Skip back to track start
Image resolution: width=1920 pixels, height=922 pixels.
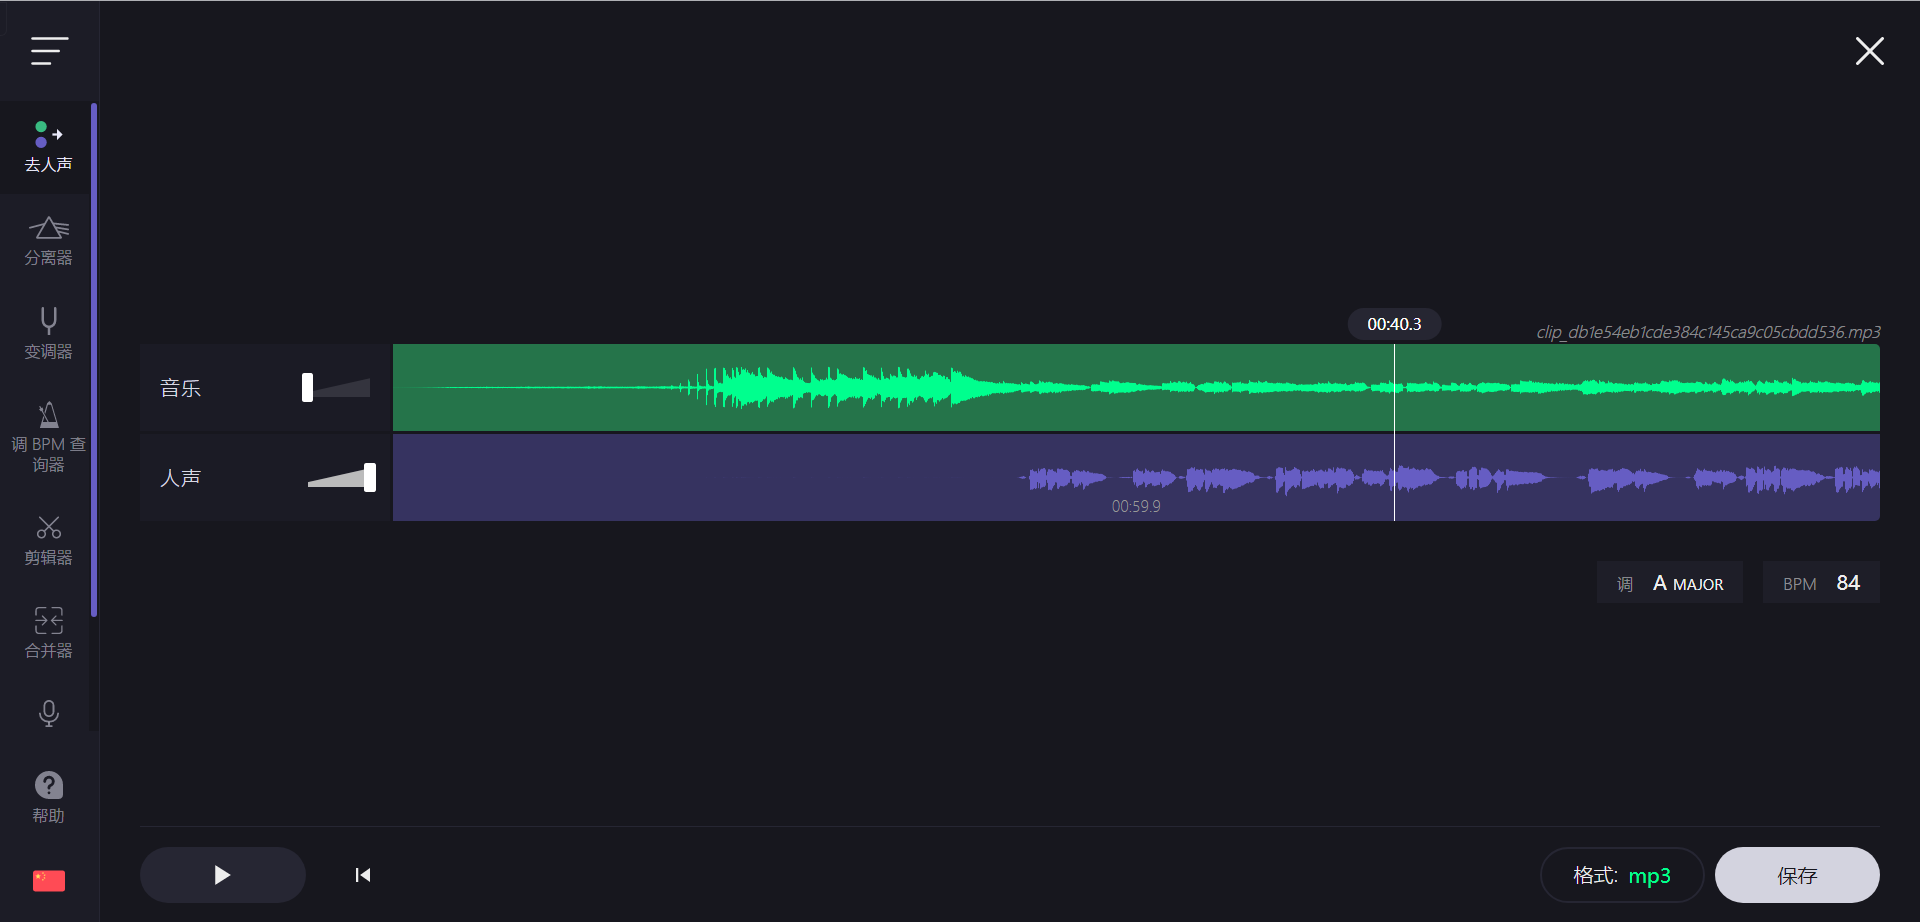[363, 876]
